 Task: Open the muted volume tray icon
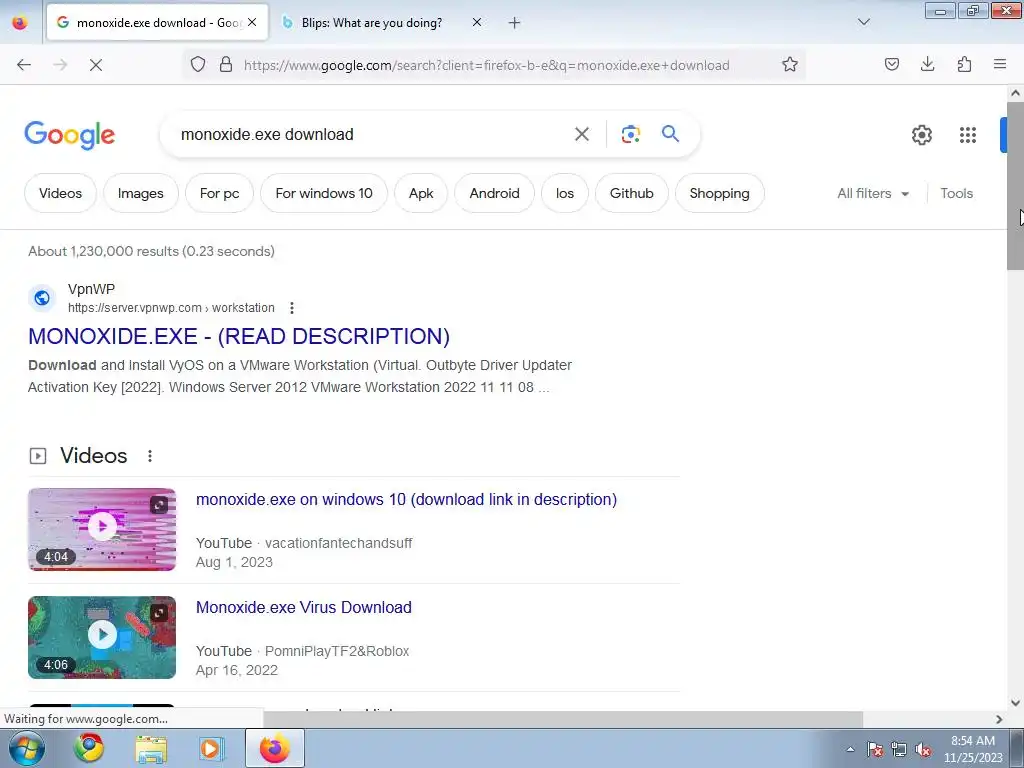[x=923, y=750]
